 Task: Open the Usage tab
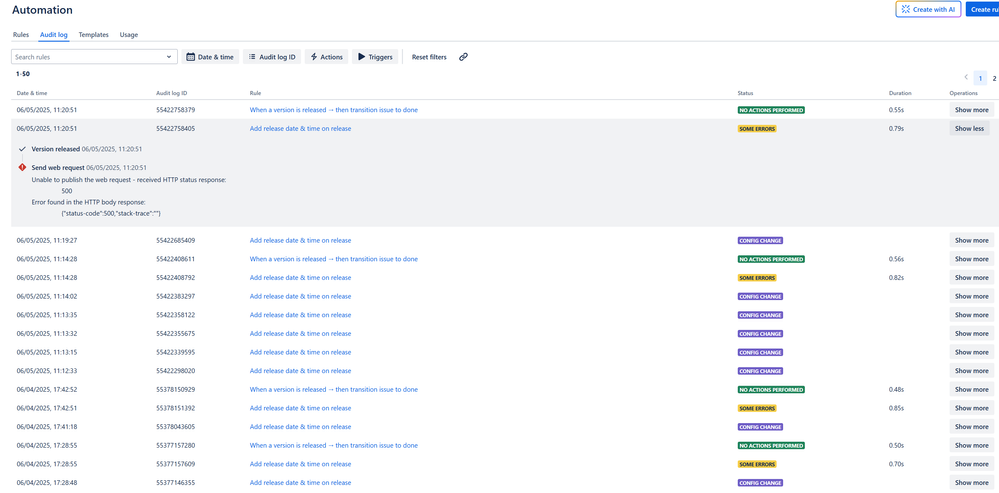pyautogui.click(x=129, y=34)
